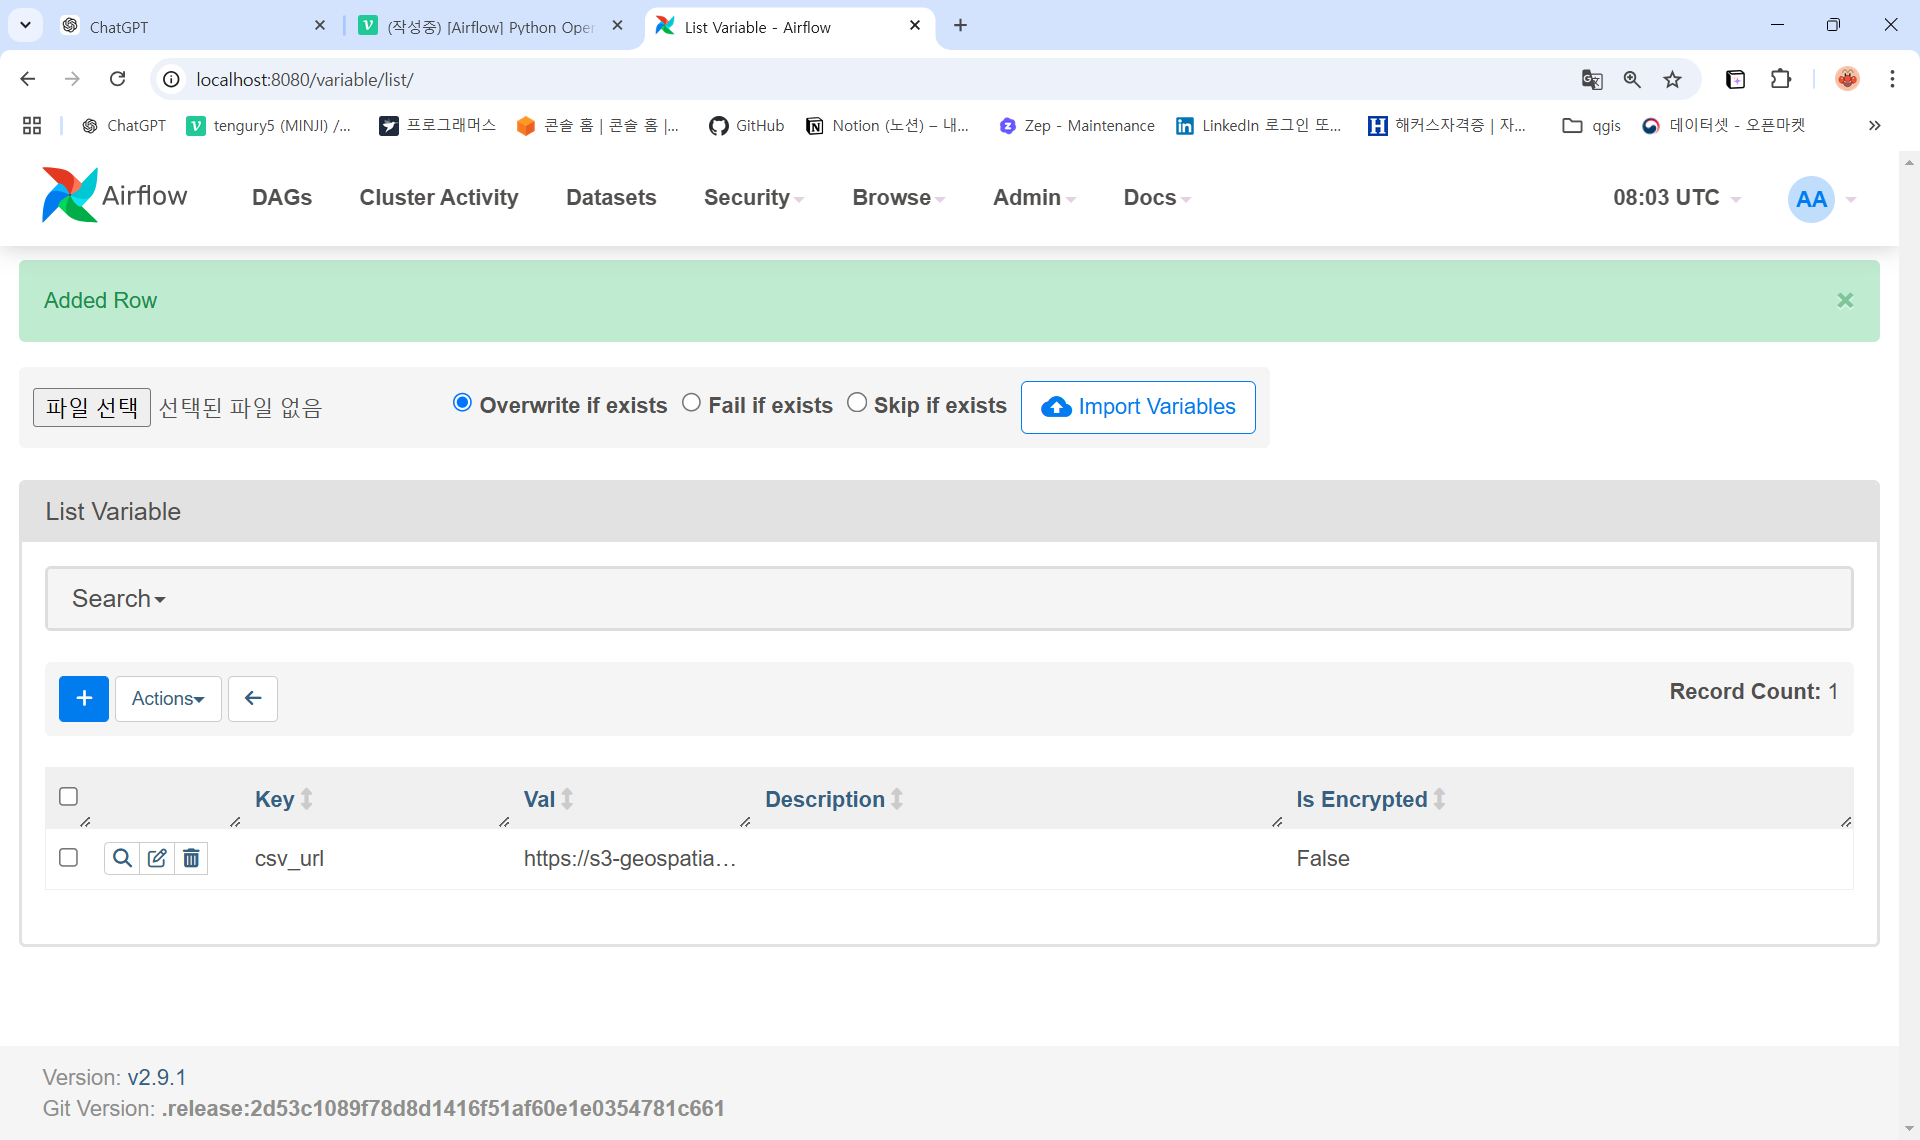Expand the Search filter dropdown

click(118, 598)
